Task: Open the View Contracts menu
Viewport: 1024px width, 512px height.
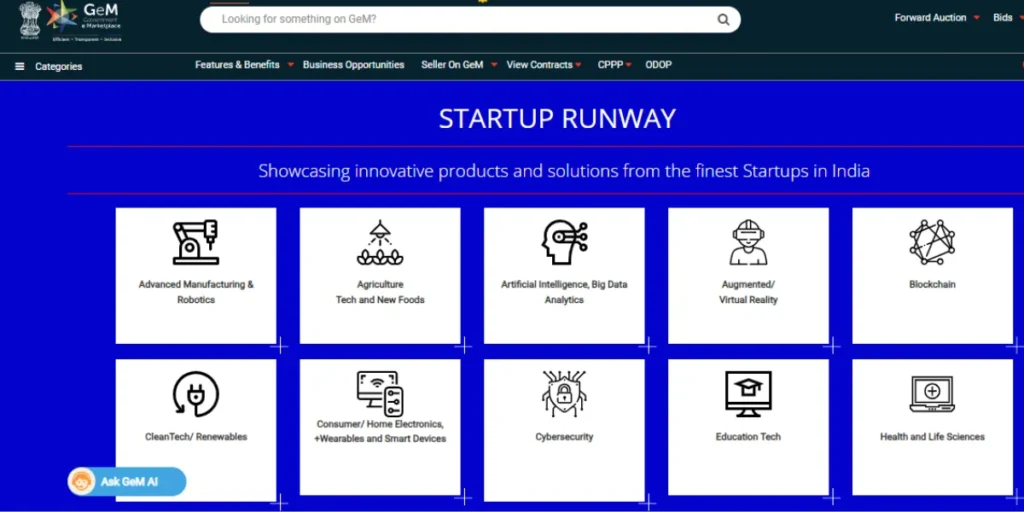Action: [x=539, y=65]
